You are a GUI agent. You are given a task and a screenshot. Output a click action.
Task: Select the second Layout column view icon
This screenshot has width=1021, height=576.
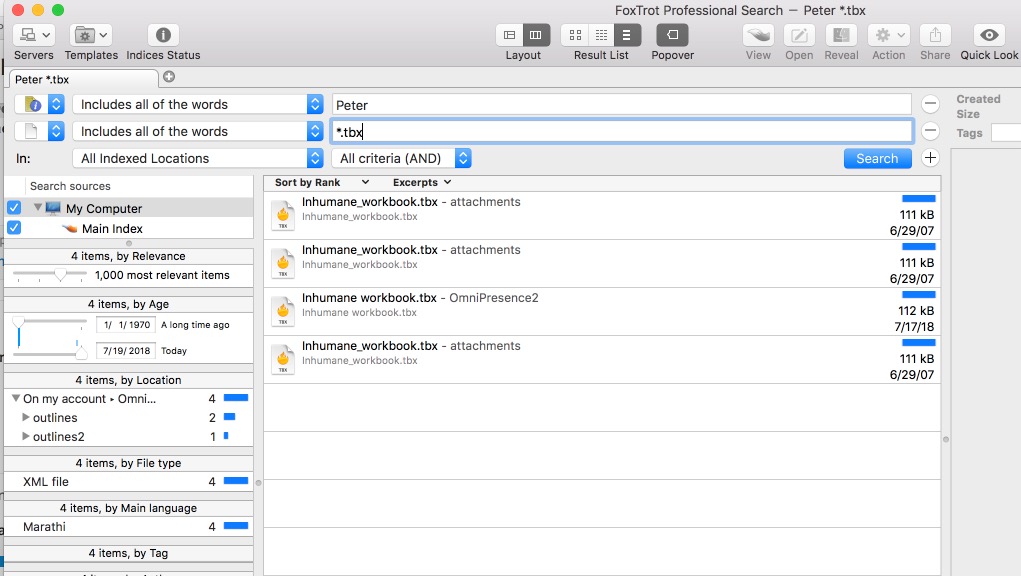pyautogui.click(x=536, y=35)
